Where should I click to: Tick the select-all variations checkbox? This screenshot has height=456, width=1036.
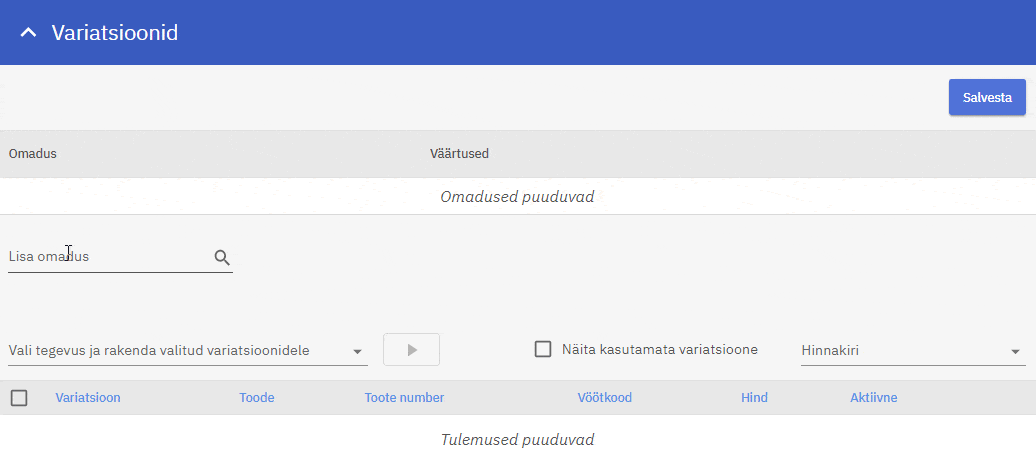19,398
